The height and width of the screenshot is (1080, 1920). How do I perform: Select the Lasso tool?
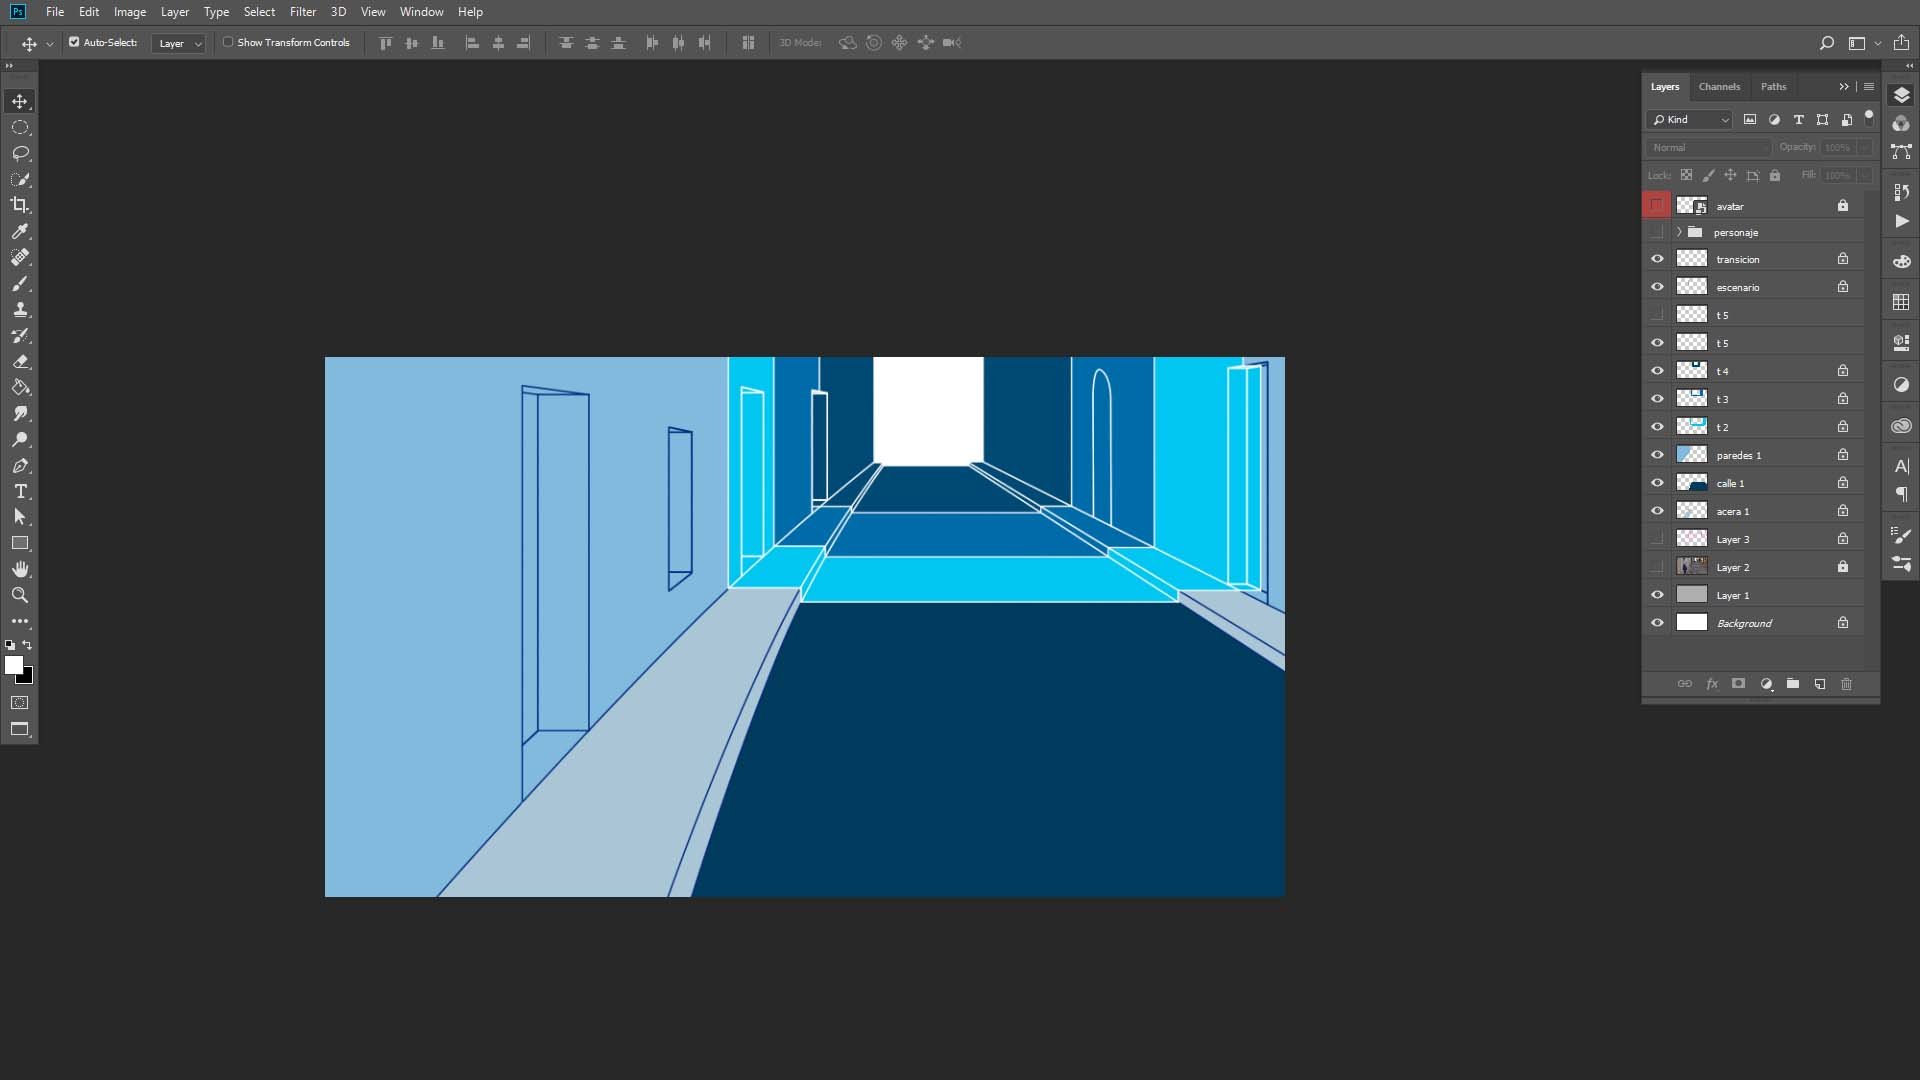point(20,153)
